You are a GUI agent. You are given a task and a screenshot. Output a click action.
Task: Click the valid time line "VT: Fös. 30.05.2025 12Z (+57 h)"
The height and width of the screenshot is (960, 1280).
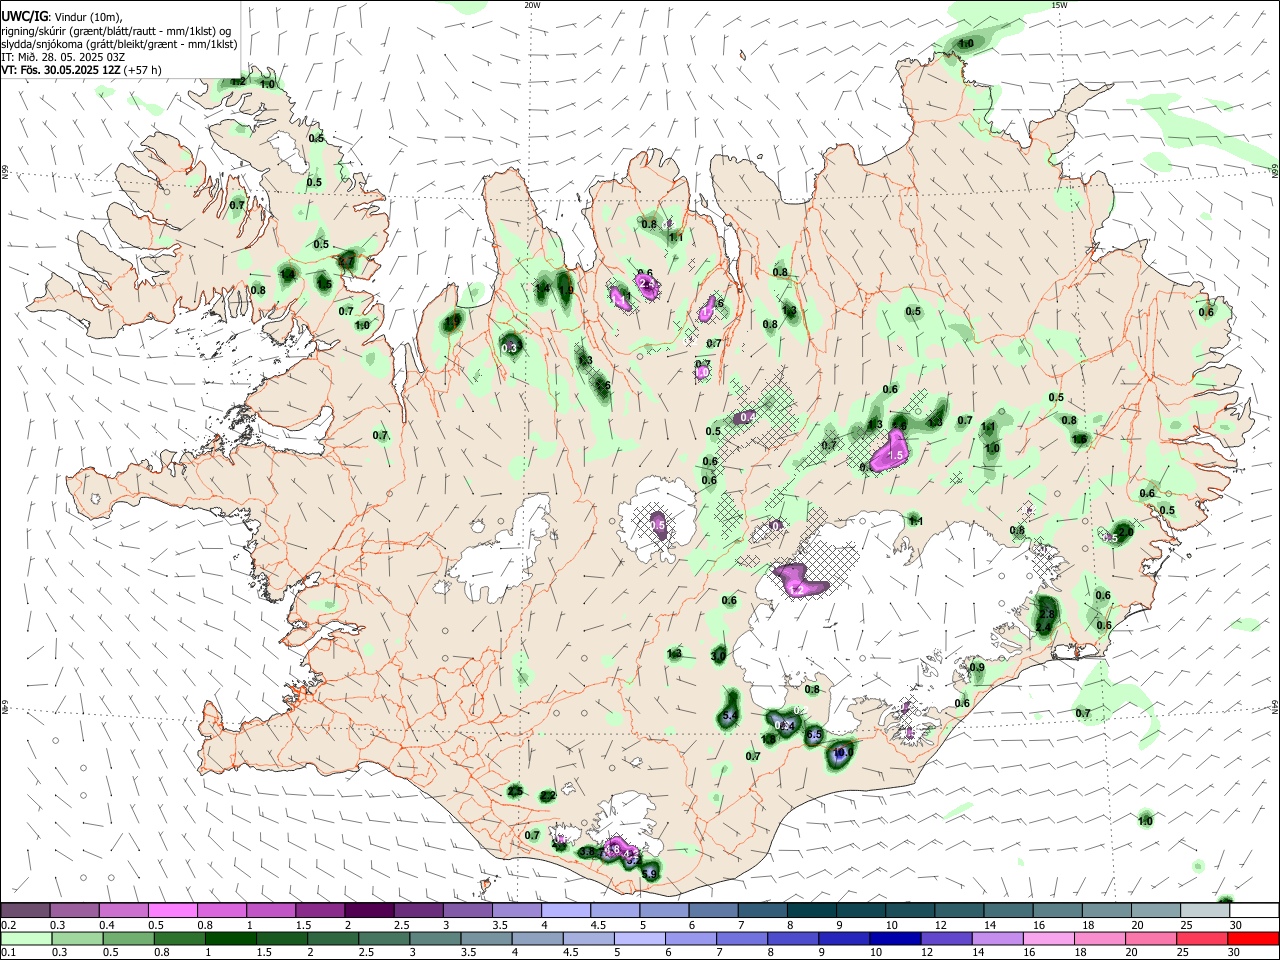pyautogui.click(x=82, y=70)
